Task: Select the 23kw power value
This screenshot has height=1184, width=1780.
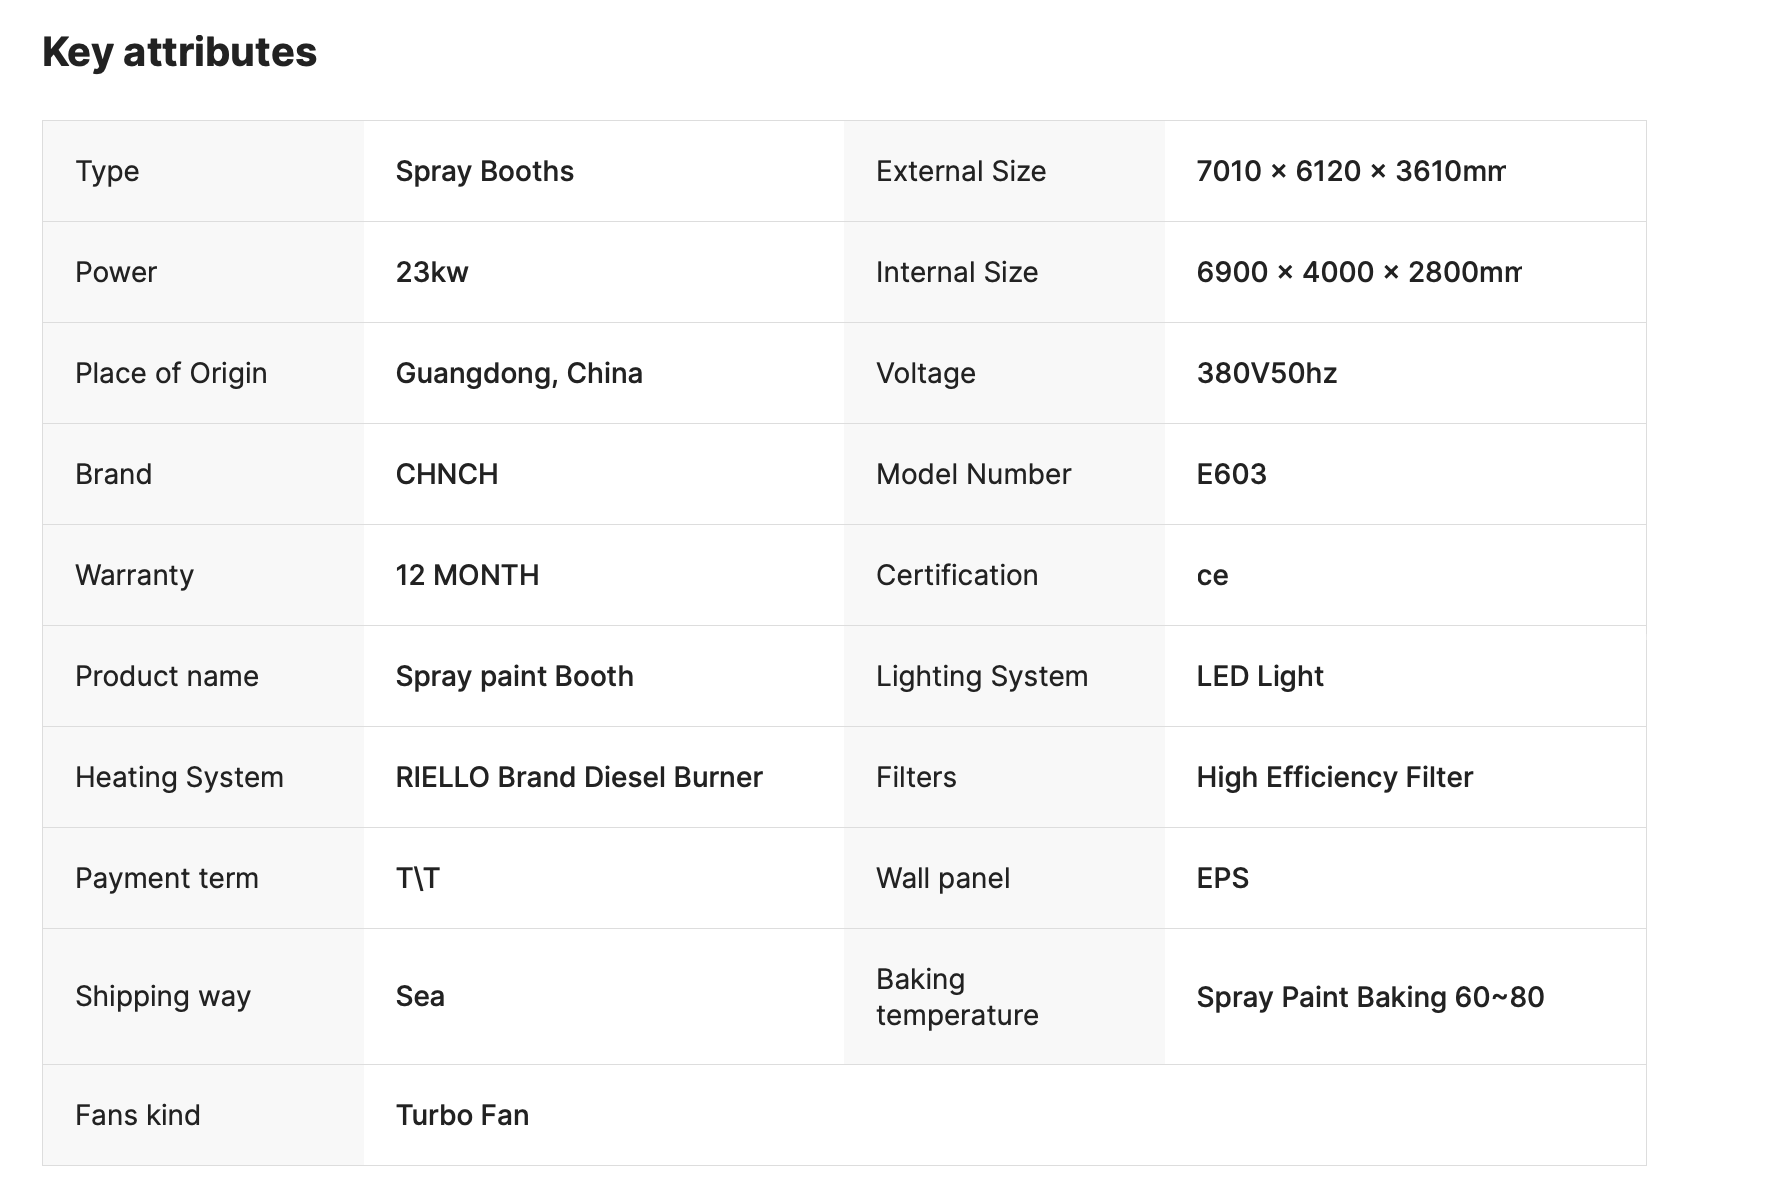Action: click(432, 272)
